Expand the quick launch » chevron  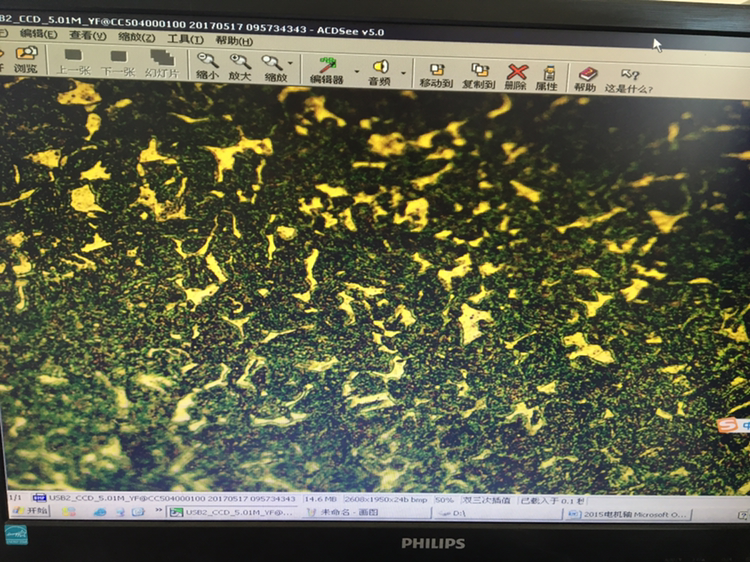pos(158,511)
